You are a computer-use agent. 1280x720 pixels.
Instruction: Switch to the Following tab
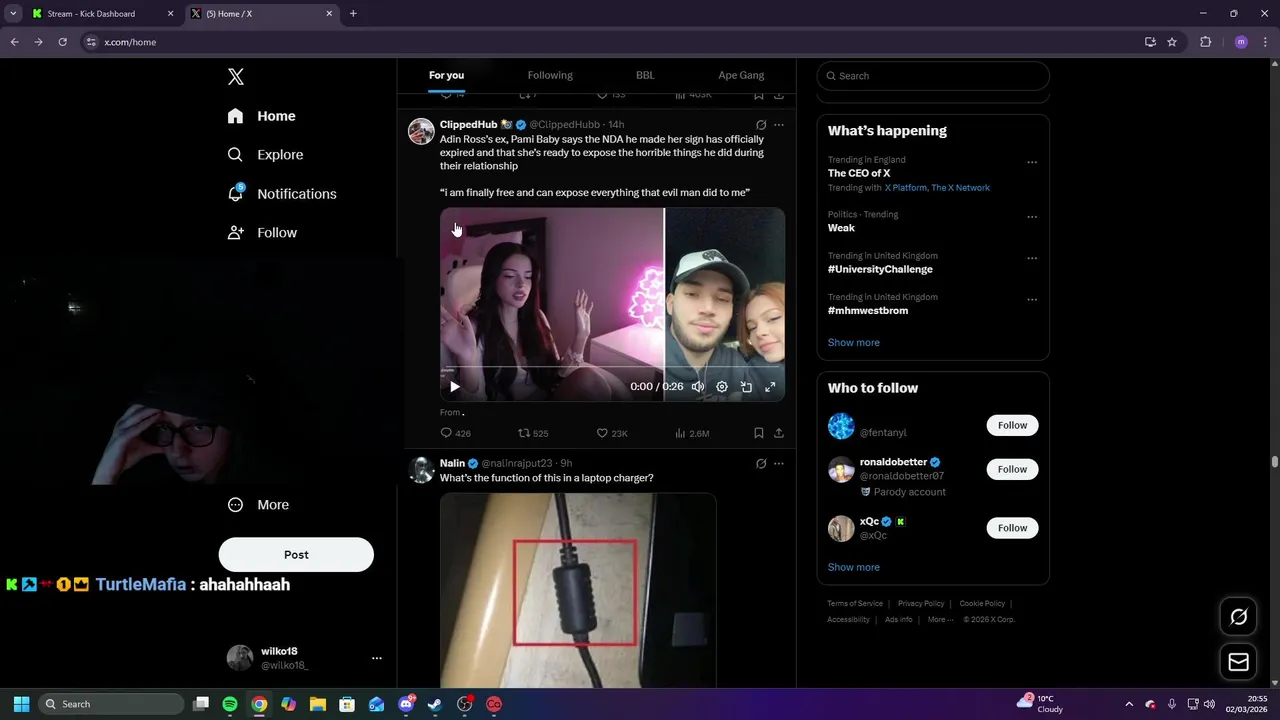point(550,75)
